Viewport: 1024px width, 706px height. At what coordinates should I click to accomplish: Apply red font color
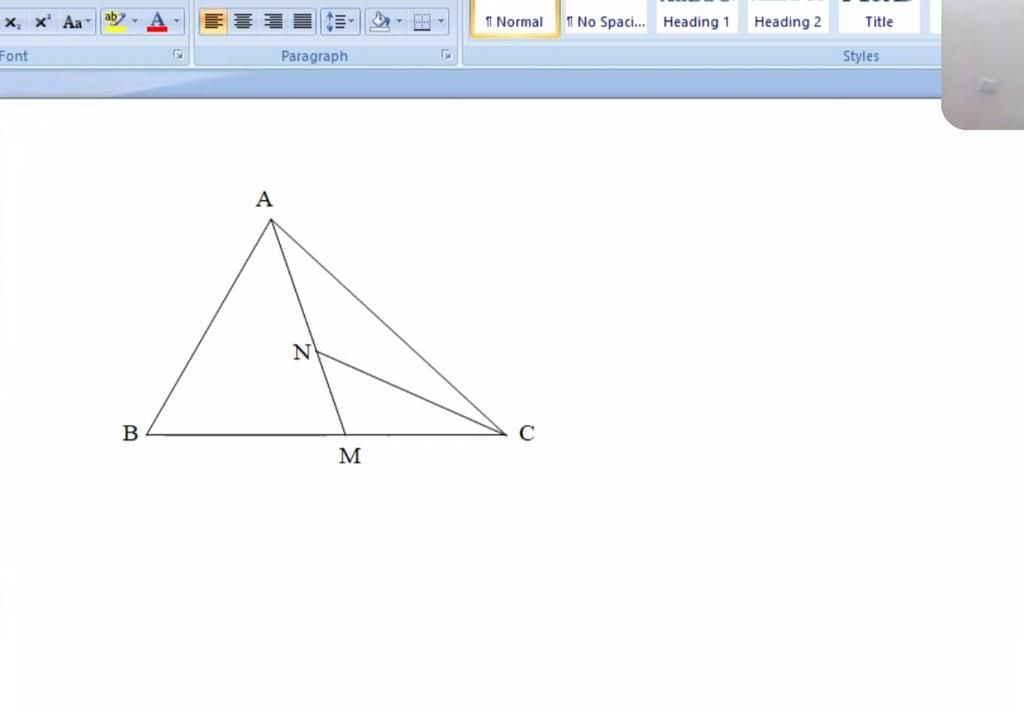point(157,22)
